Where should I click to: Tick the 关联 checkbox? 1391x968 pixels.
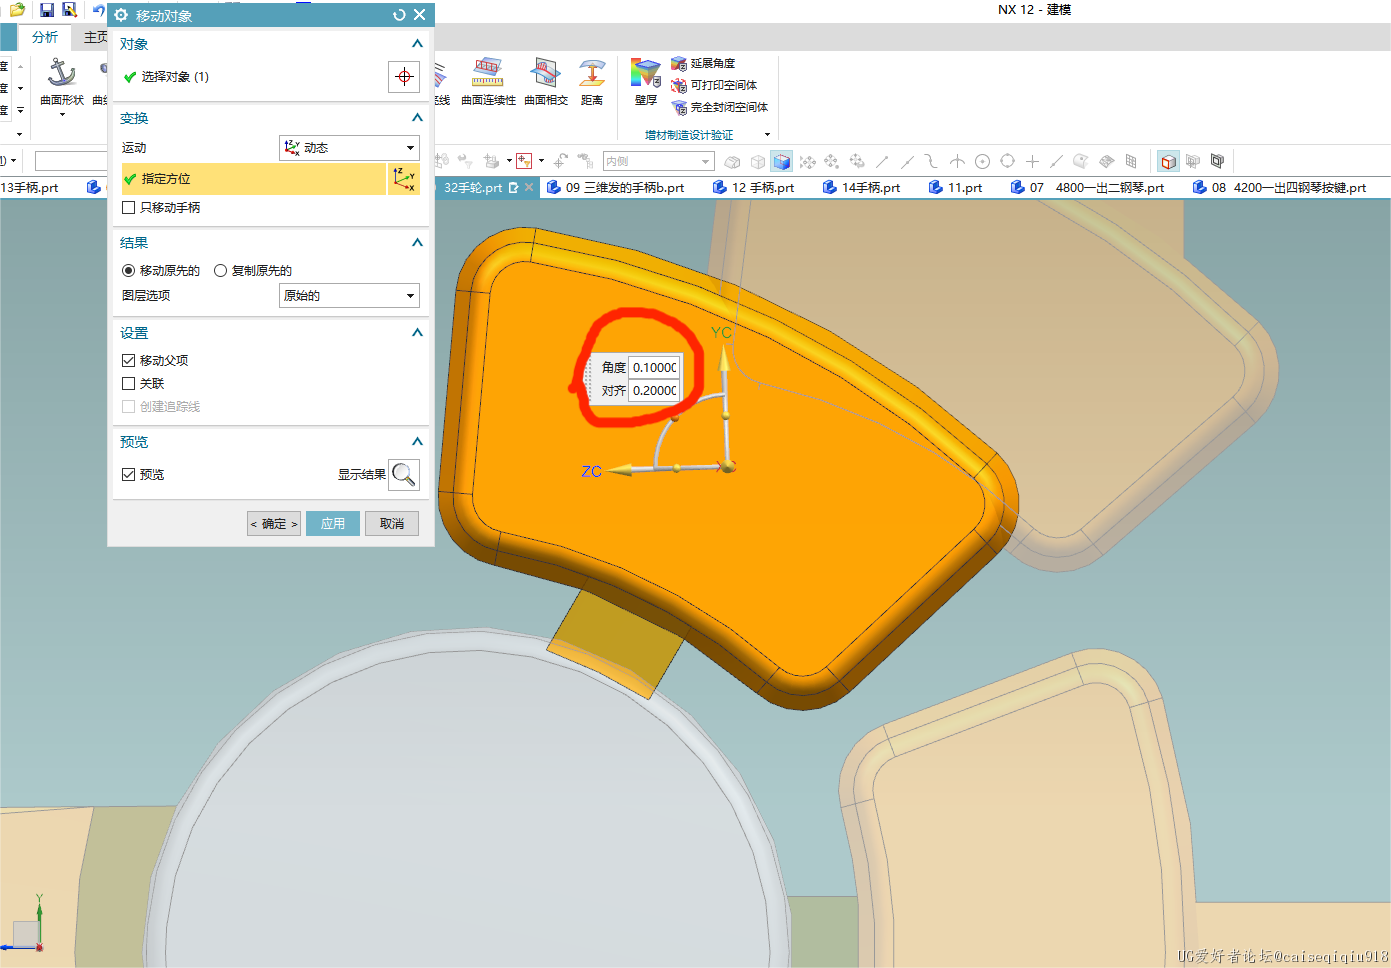(128, 384)
